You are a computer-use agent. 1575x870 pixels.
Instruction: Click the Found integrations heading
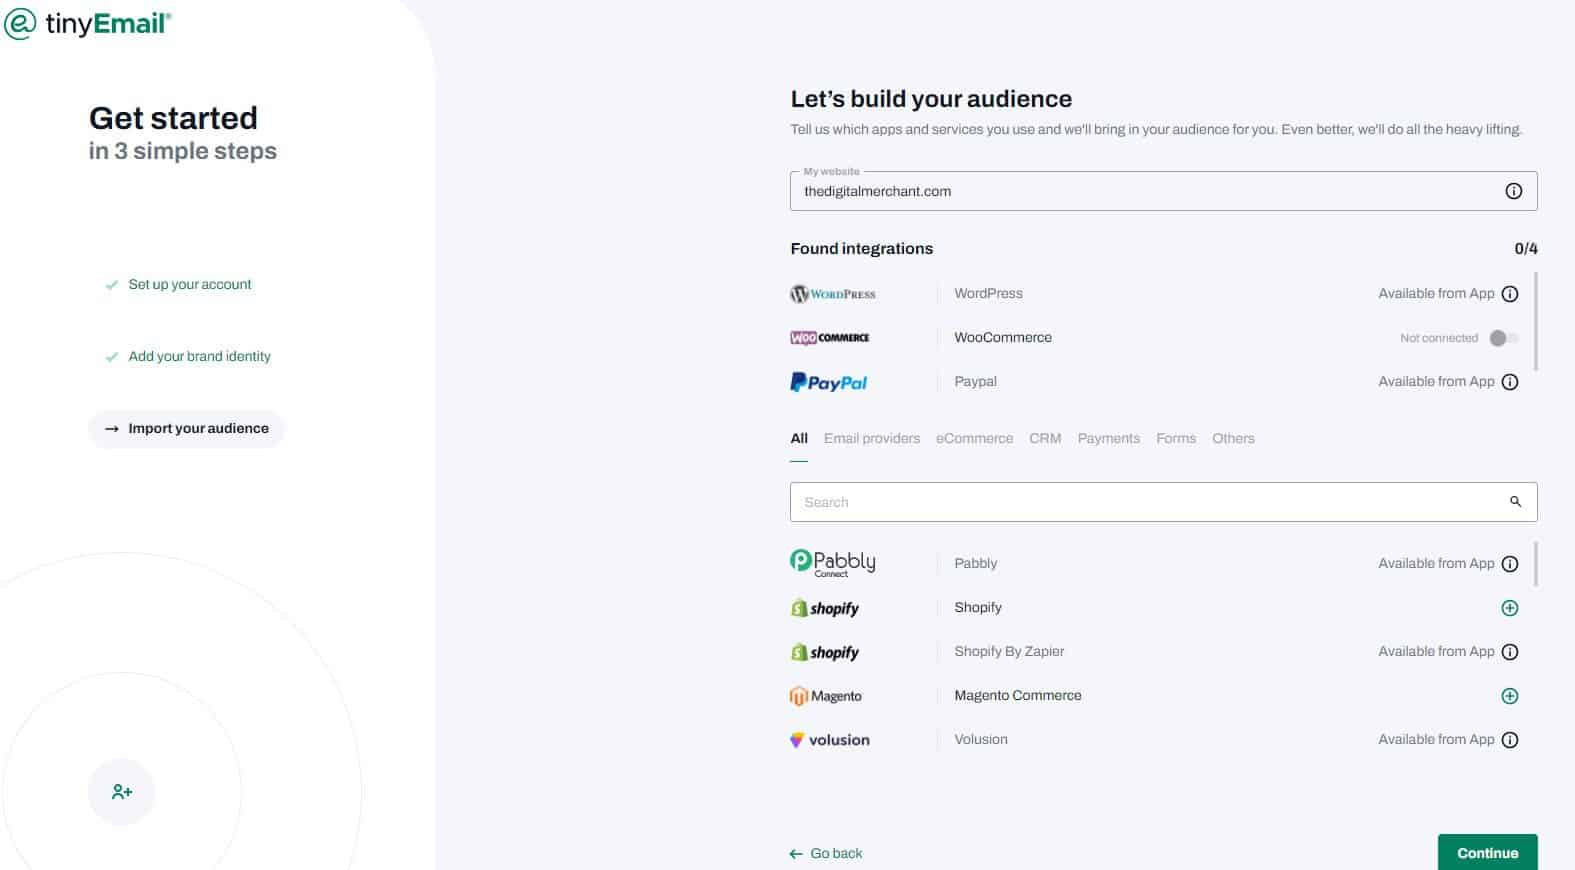tap(861, 248)
